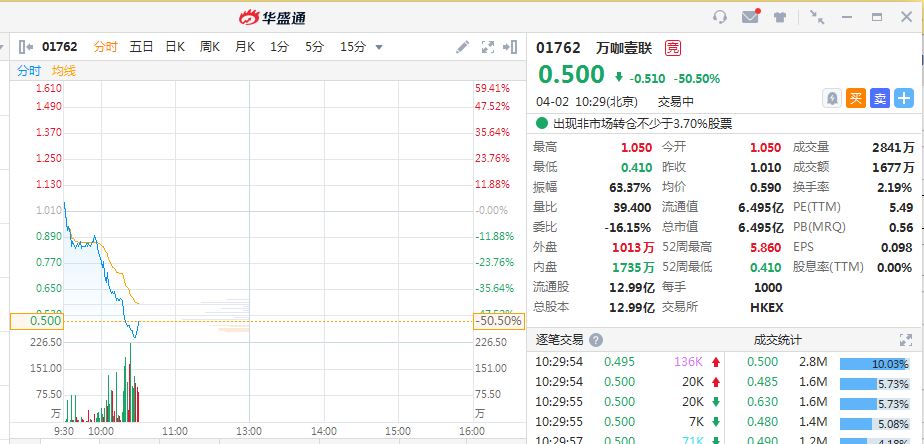The image size is (924, 444).
Task: Click the 52周最高 value 5.860
Action: click(x=765, y=248)
